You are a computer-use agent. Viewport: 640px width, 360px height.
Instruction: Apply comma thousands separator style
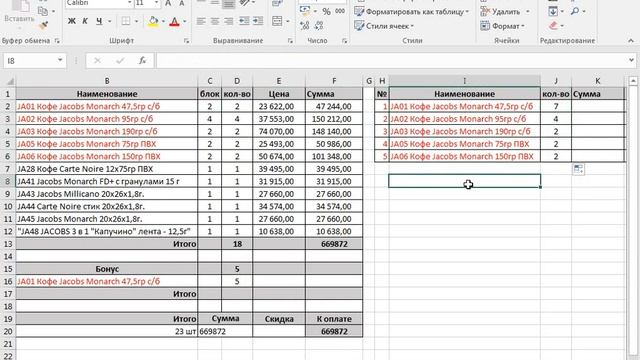[x=340, y=11]
